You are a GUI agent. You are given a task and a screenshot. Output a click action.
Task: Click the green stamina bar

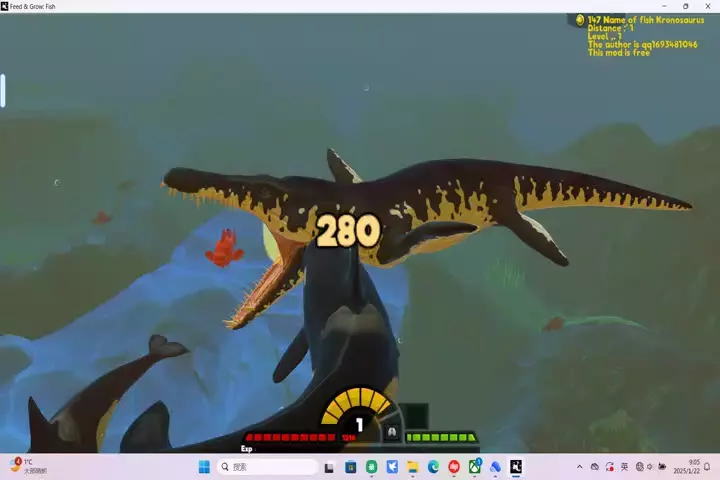441,437
